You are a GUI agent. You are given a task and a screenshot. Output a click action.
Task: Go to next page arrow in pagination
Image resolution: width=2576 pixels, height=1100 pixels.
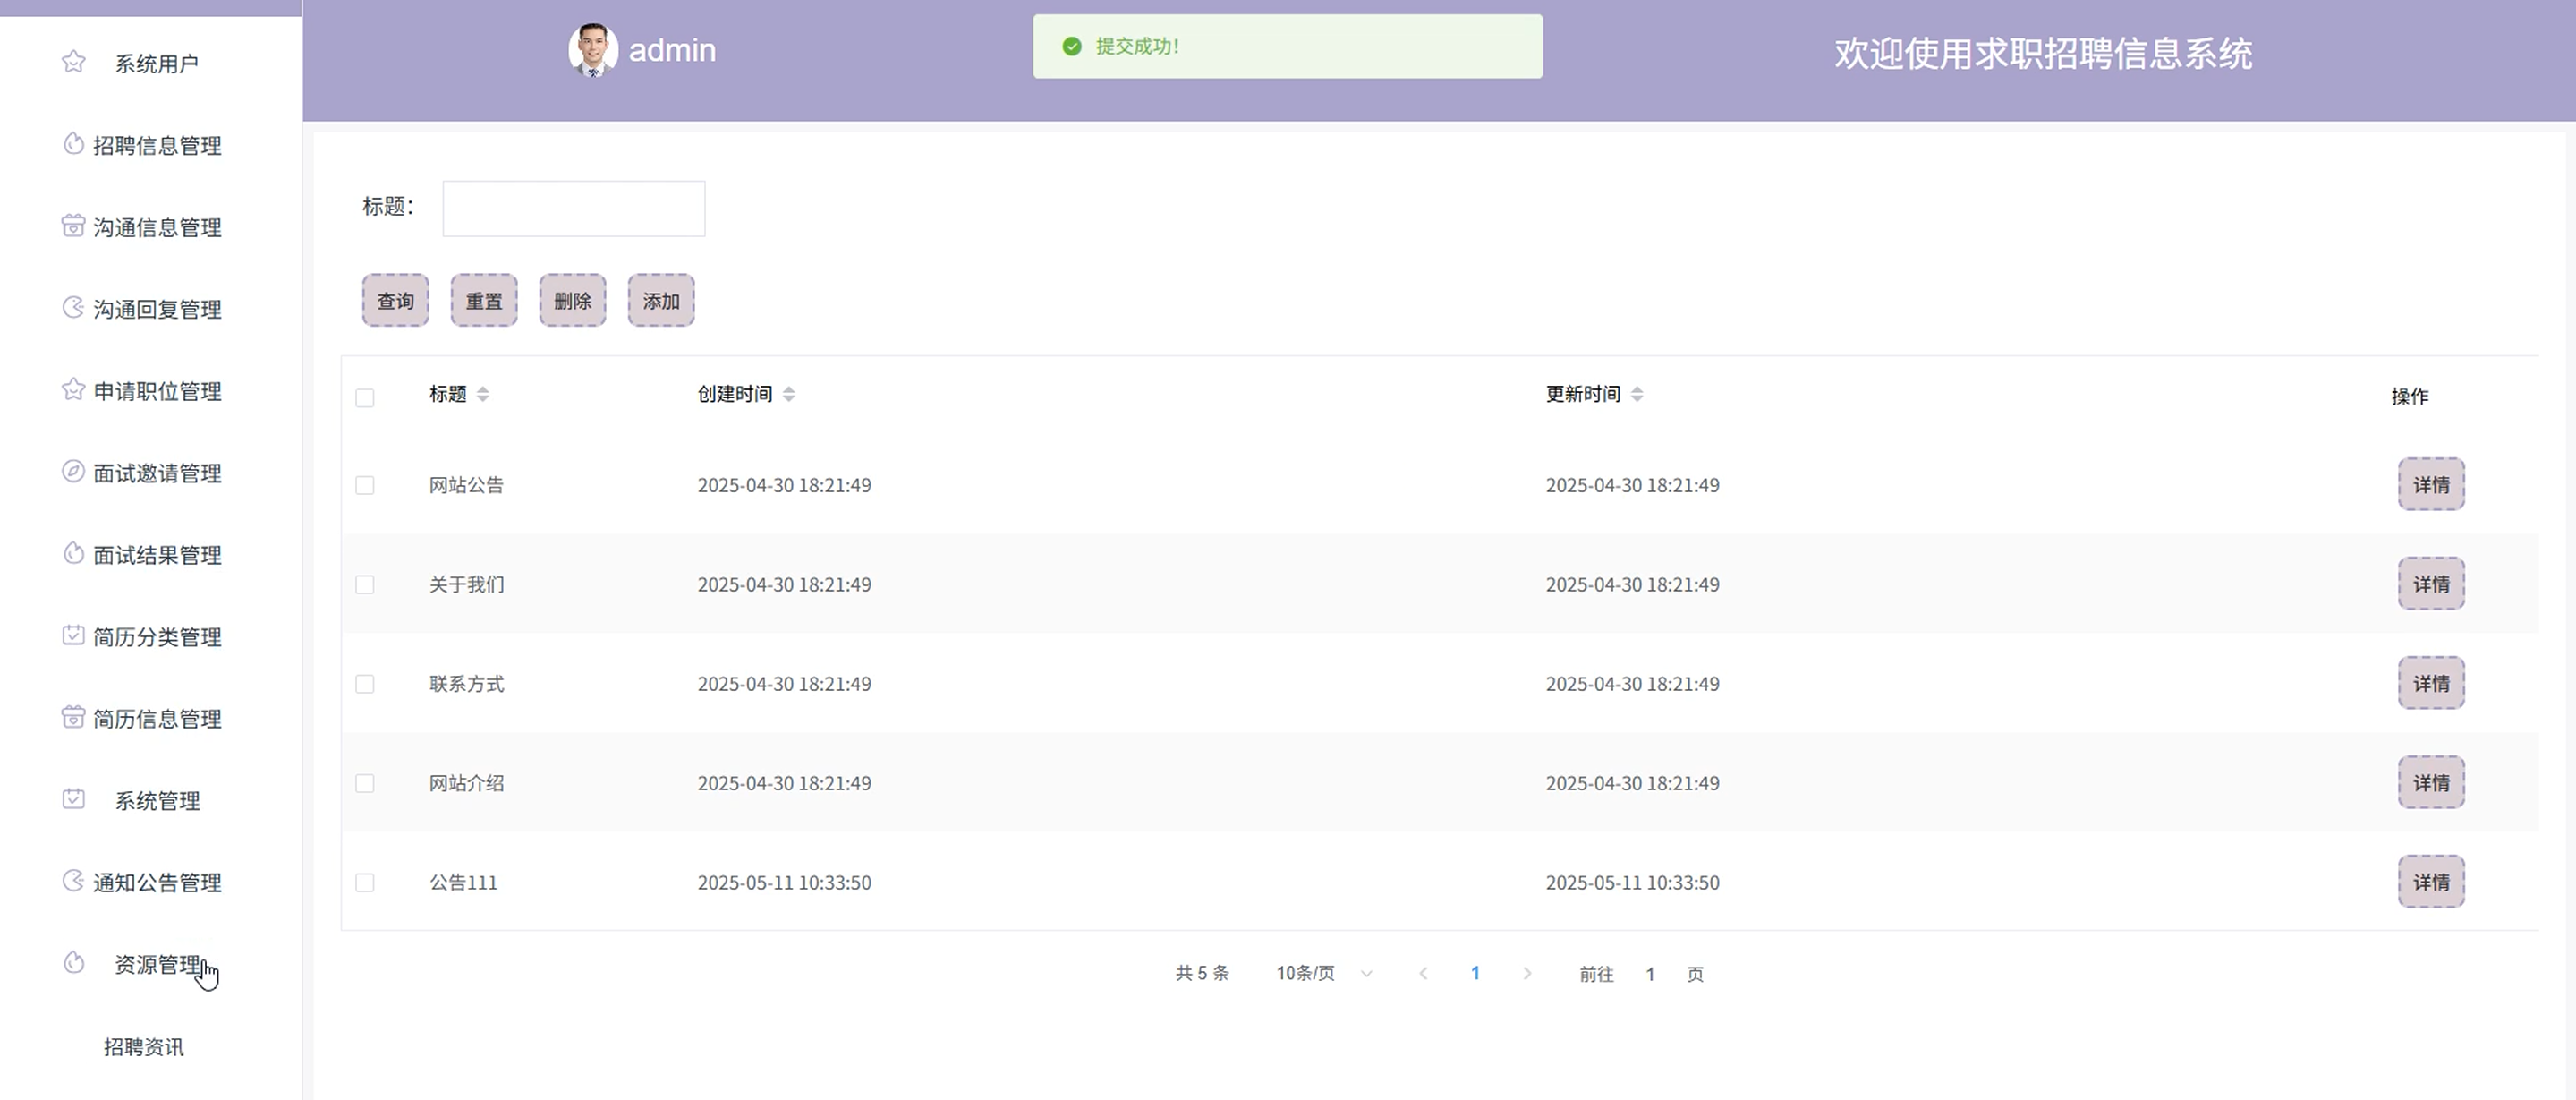[x=1527, y=974]
